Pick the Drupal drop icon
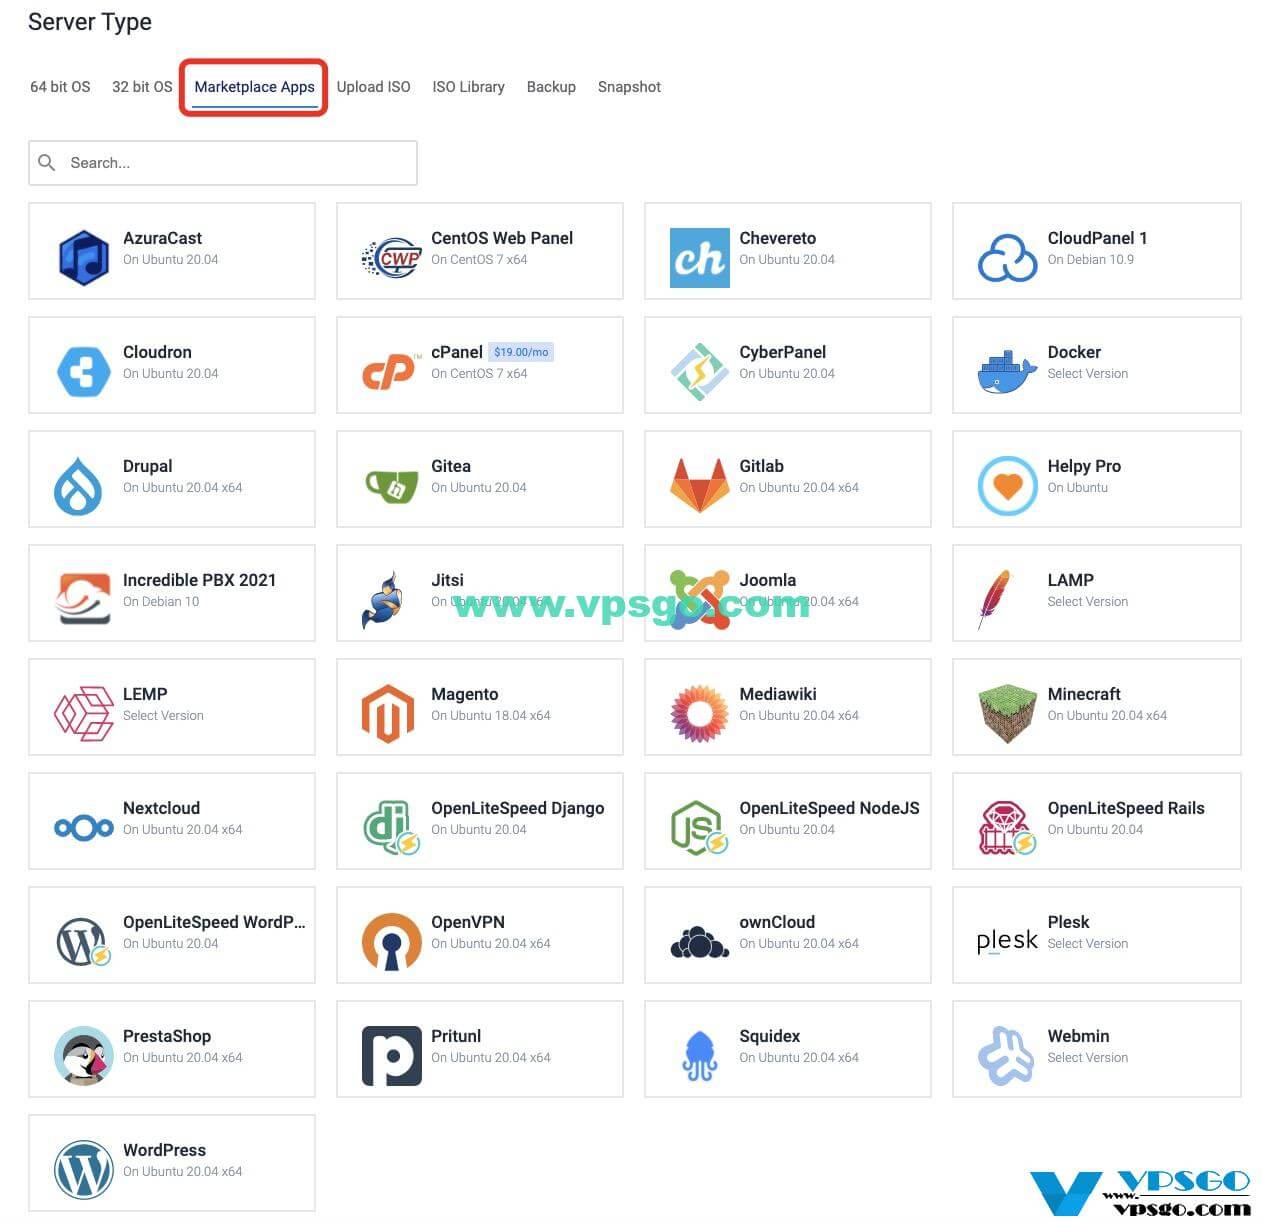This screenshot has height=1222, width=1262. click(x=78, y=486)
